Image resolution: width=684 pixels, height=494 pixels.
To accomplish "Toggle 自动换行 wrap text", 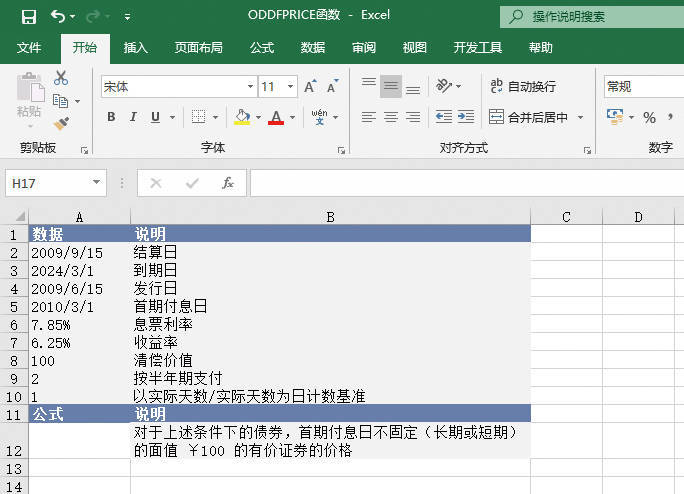I will coord(522,87).
